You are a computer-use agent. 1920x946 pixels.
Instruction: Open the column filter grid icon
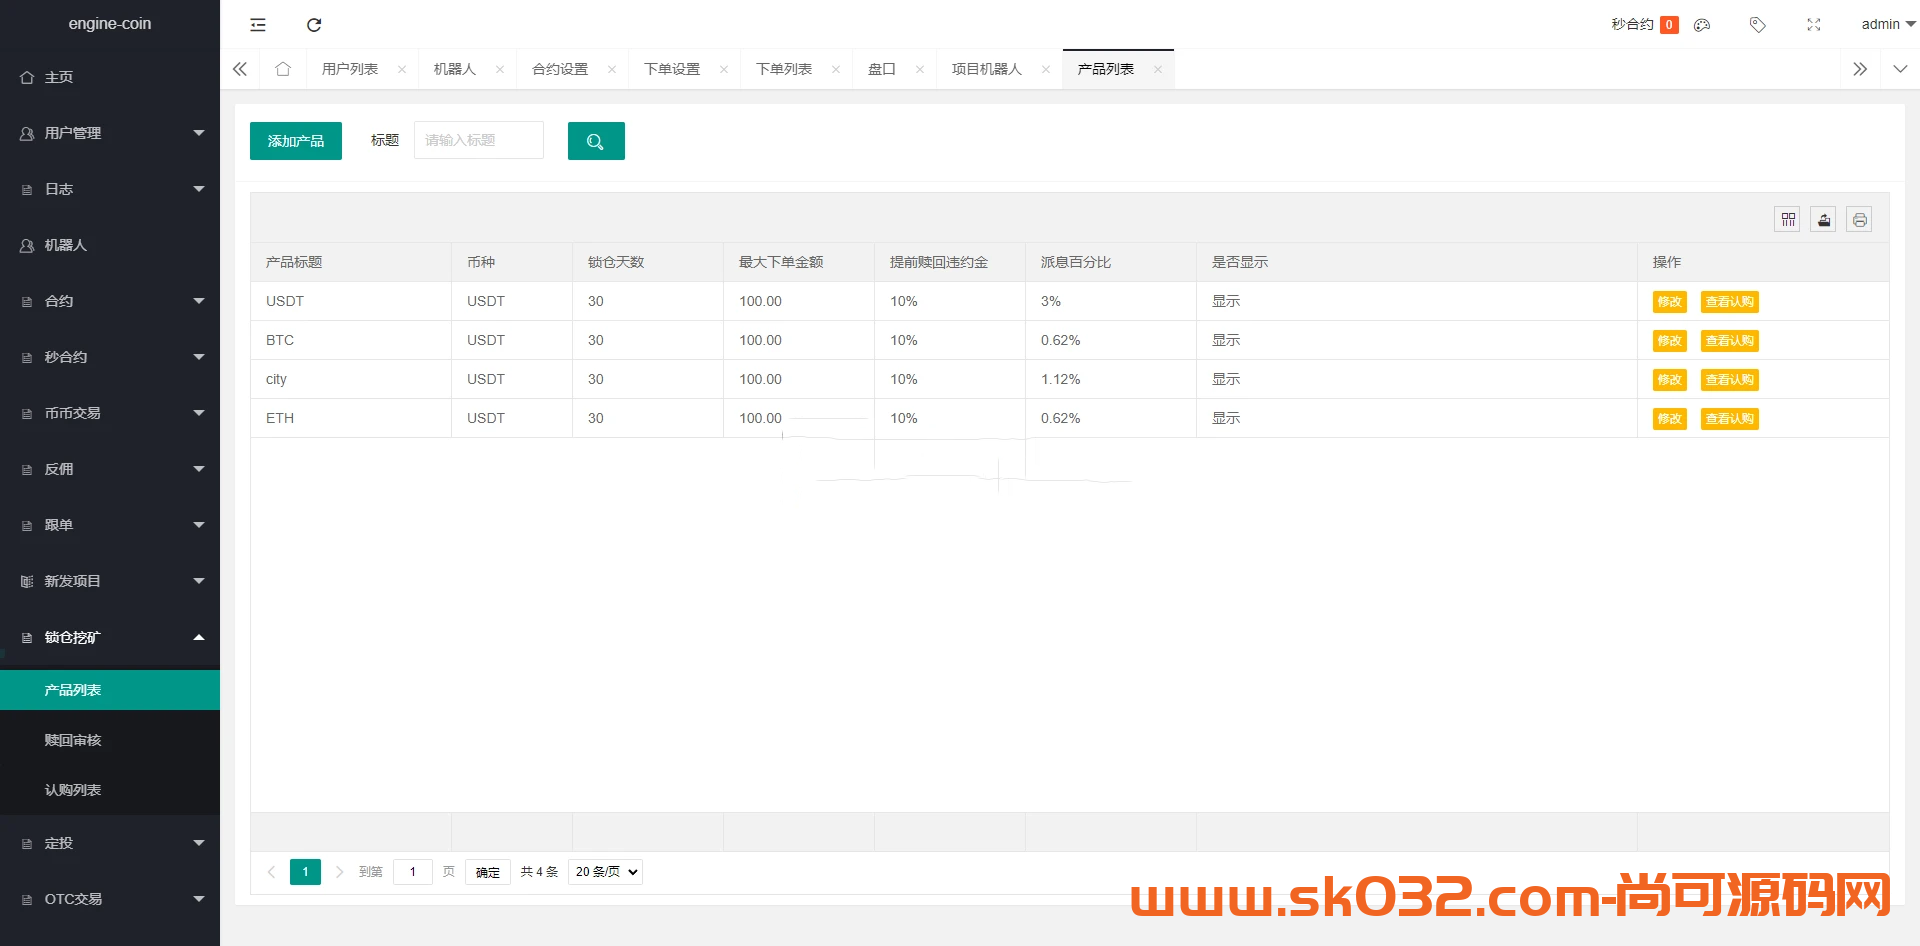click(x=1788, y=220)
